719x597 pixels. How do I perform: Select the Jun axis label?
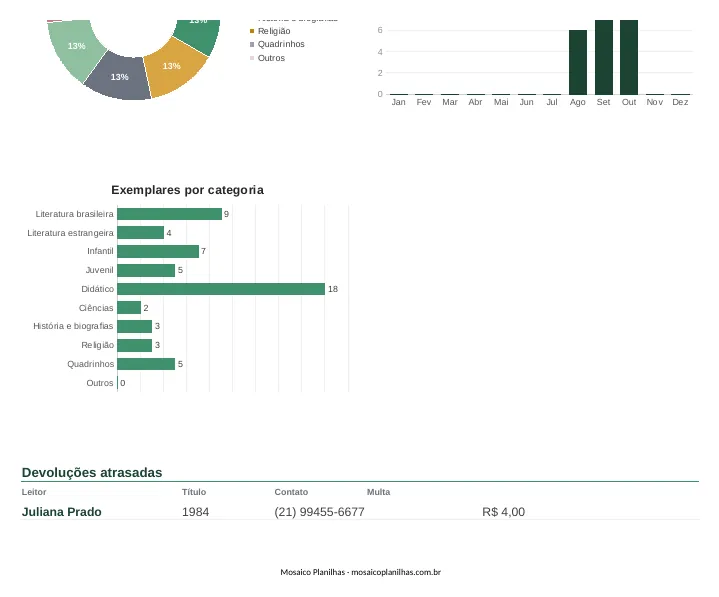click(526, 102)
